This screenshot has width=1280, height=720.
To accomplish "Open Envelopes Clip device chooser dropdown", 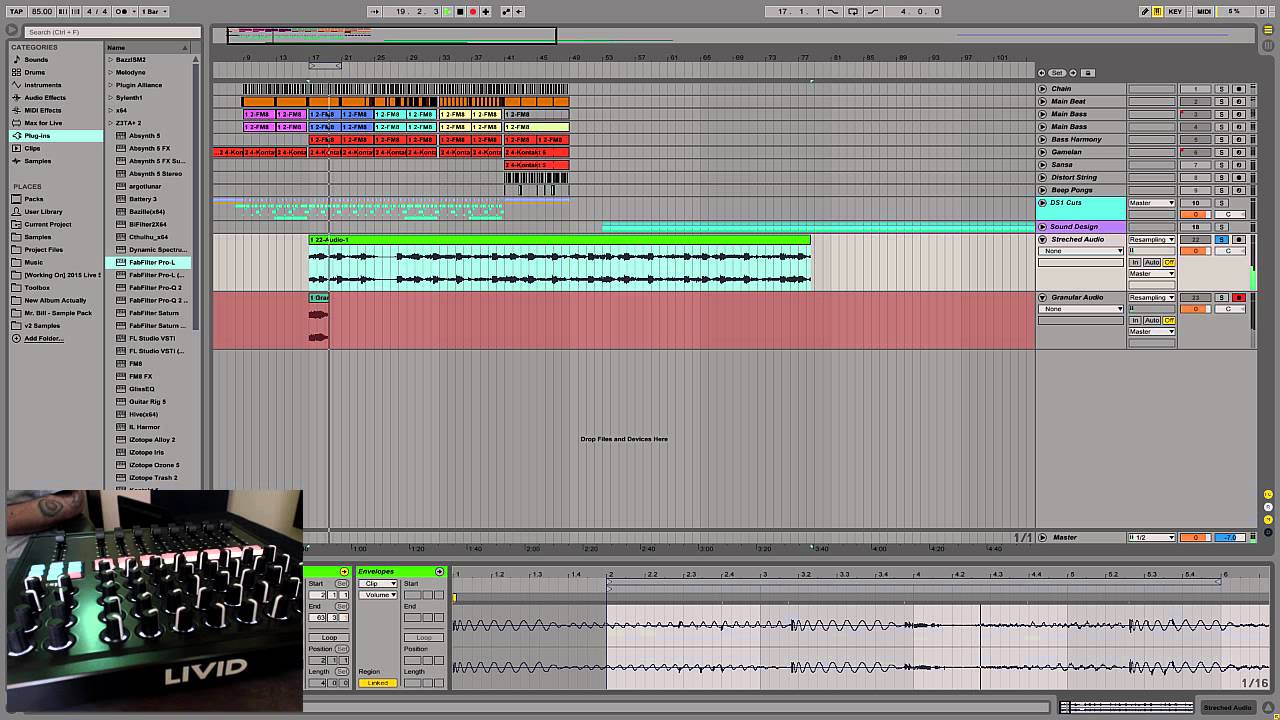I will [377, 583].
